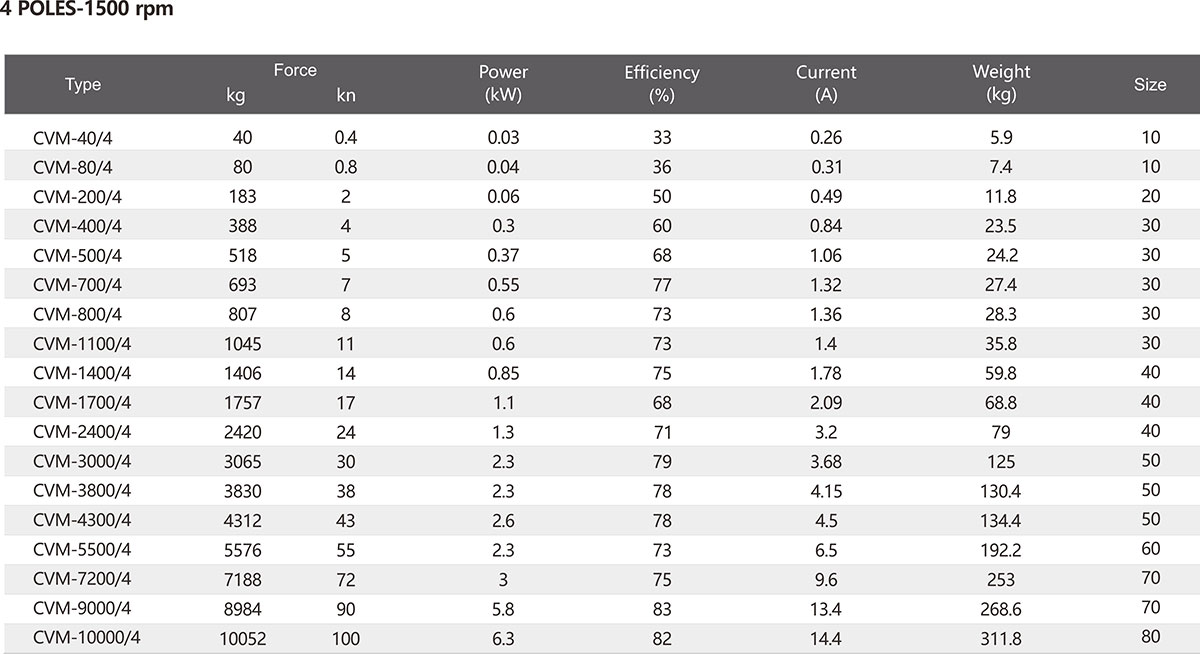Click the CVM-10000/4 row label

click(87, 637)
